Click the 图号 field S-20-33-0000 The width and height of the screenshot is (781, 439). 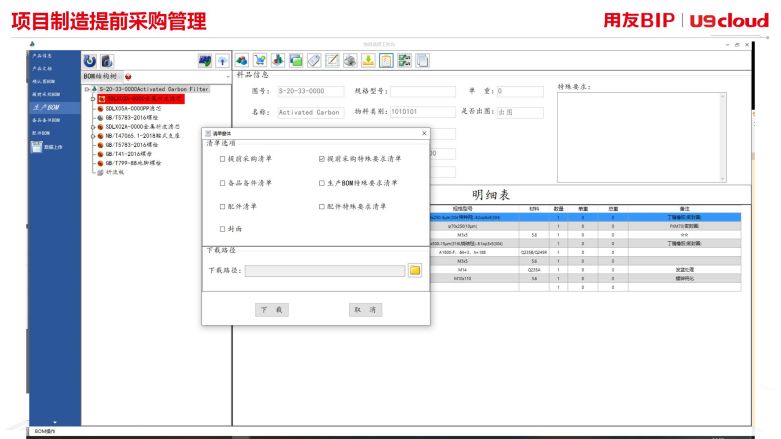[x=311, y=91]
